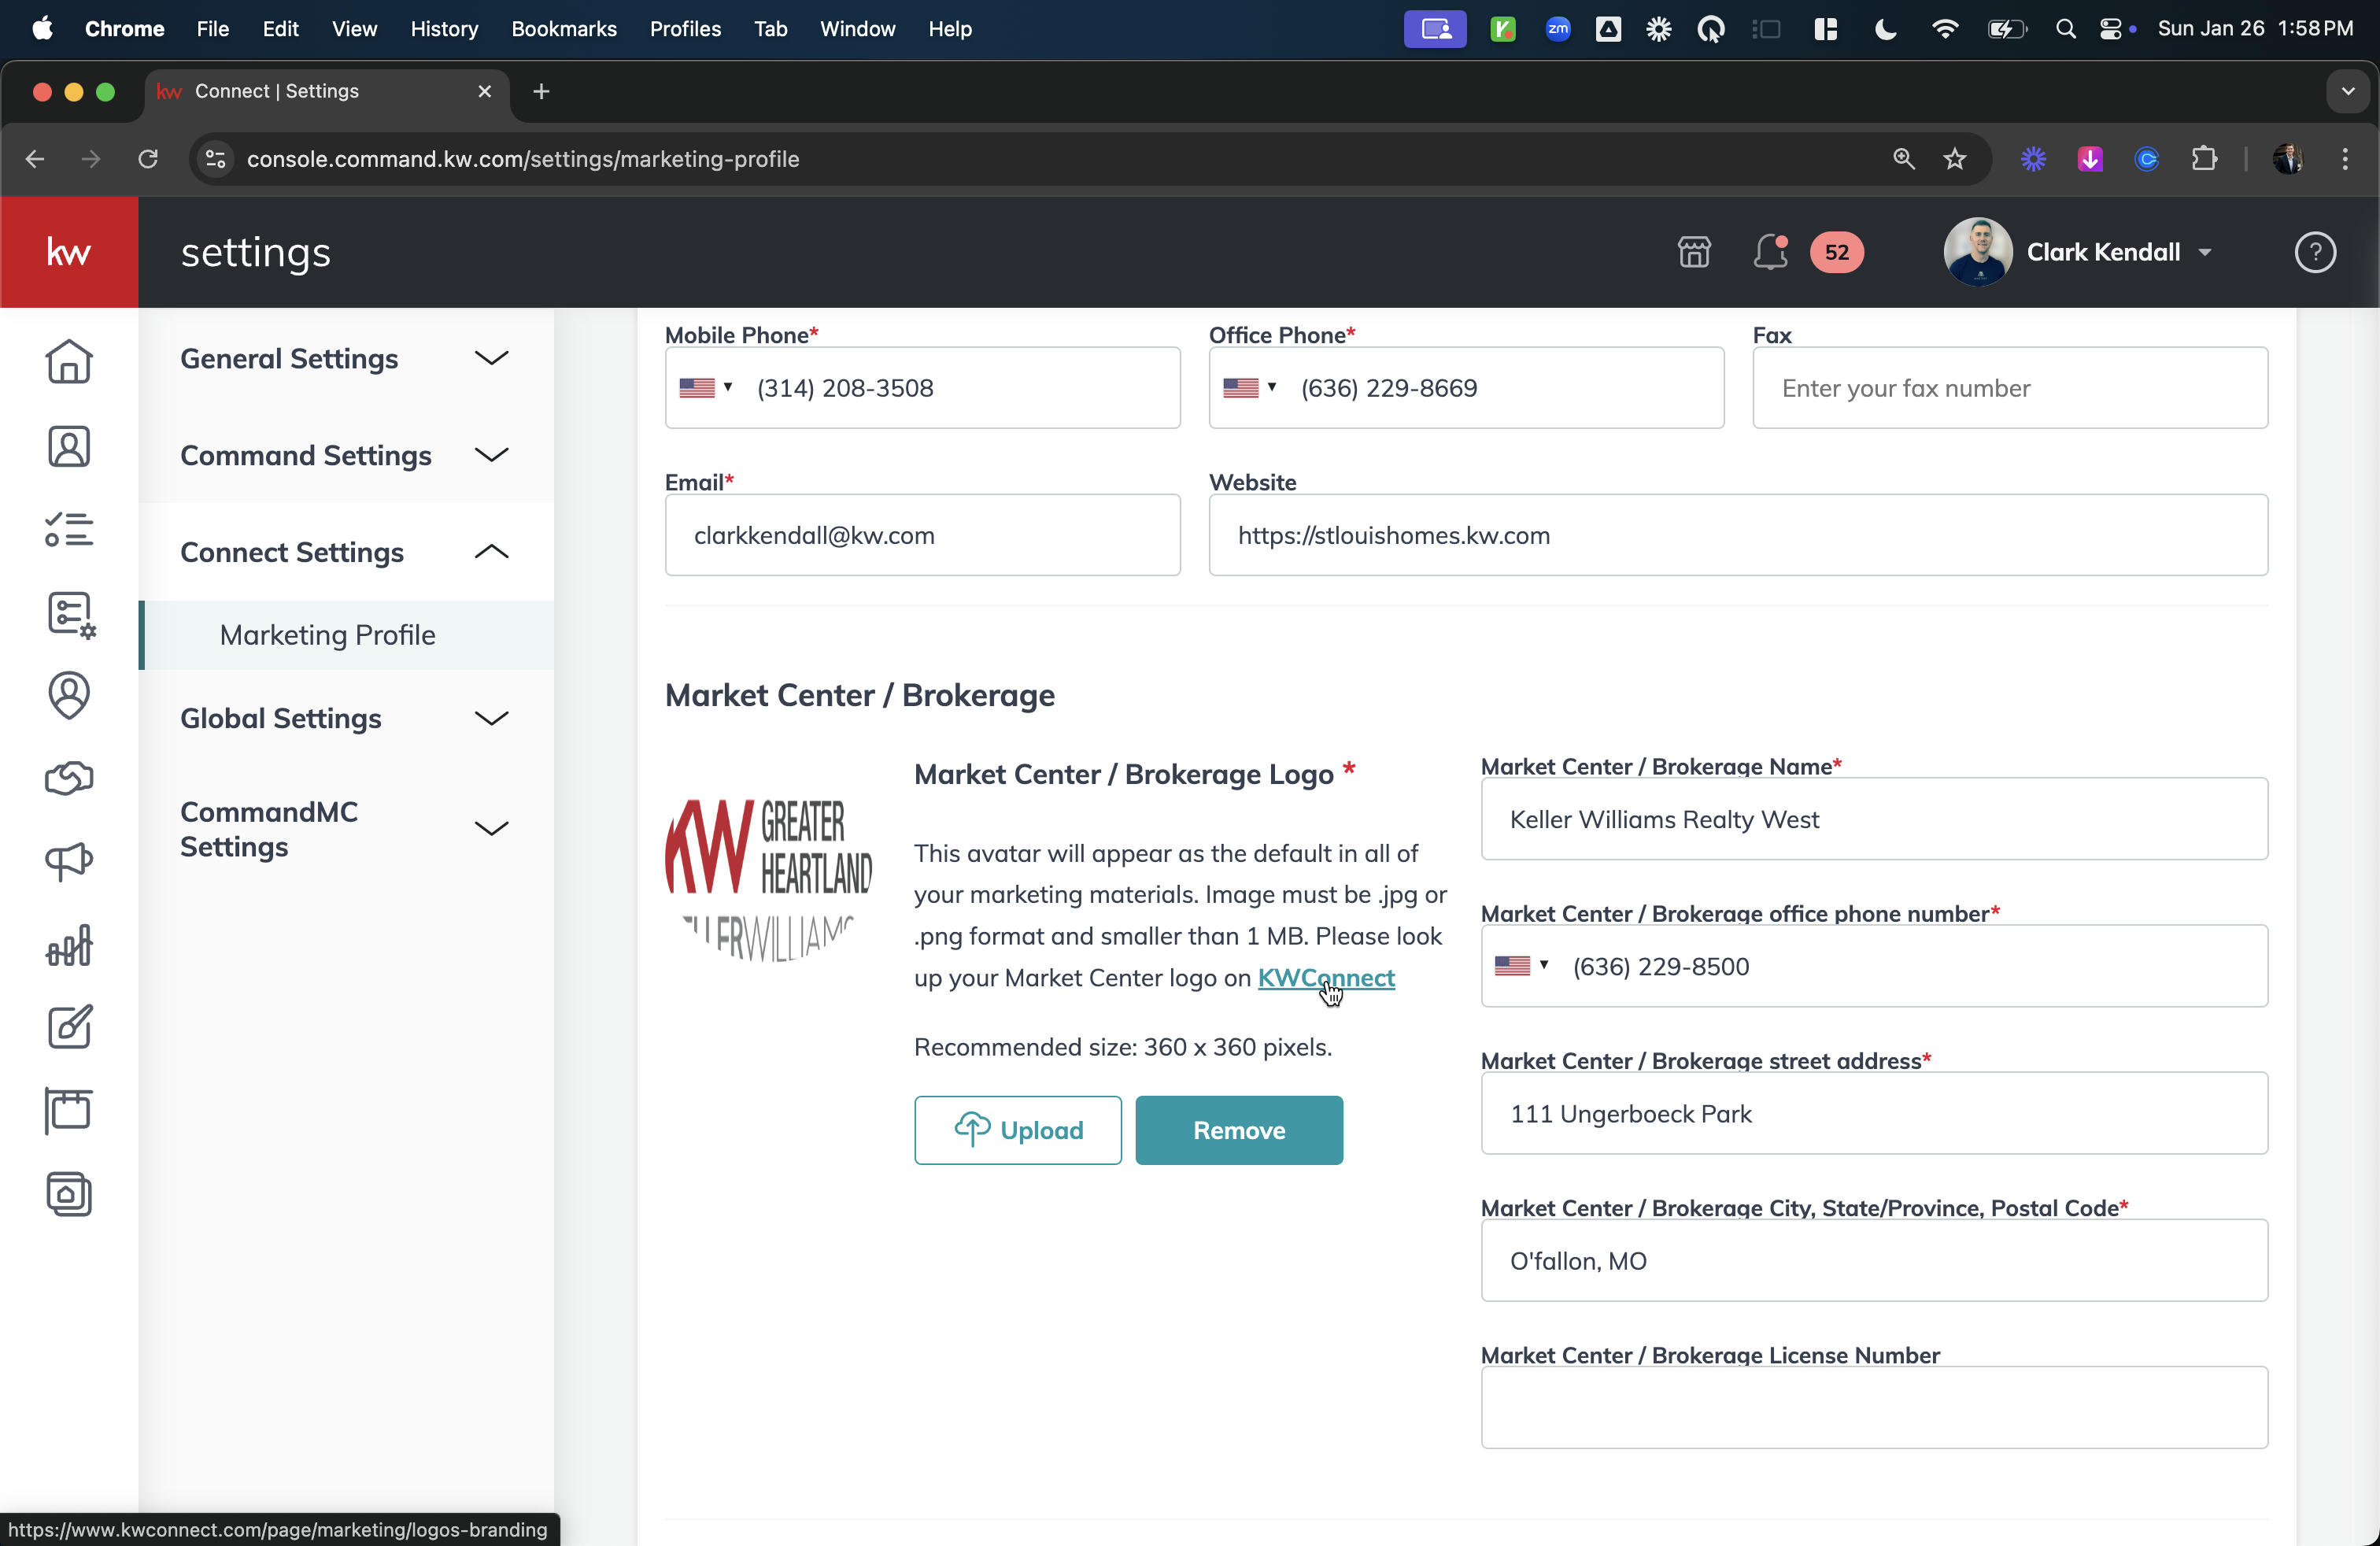
Task: Open the Tasks checklist icon in sidebar
Action: [69, 529]
